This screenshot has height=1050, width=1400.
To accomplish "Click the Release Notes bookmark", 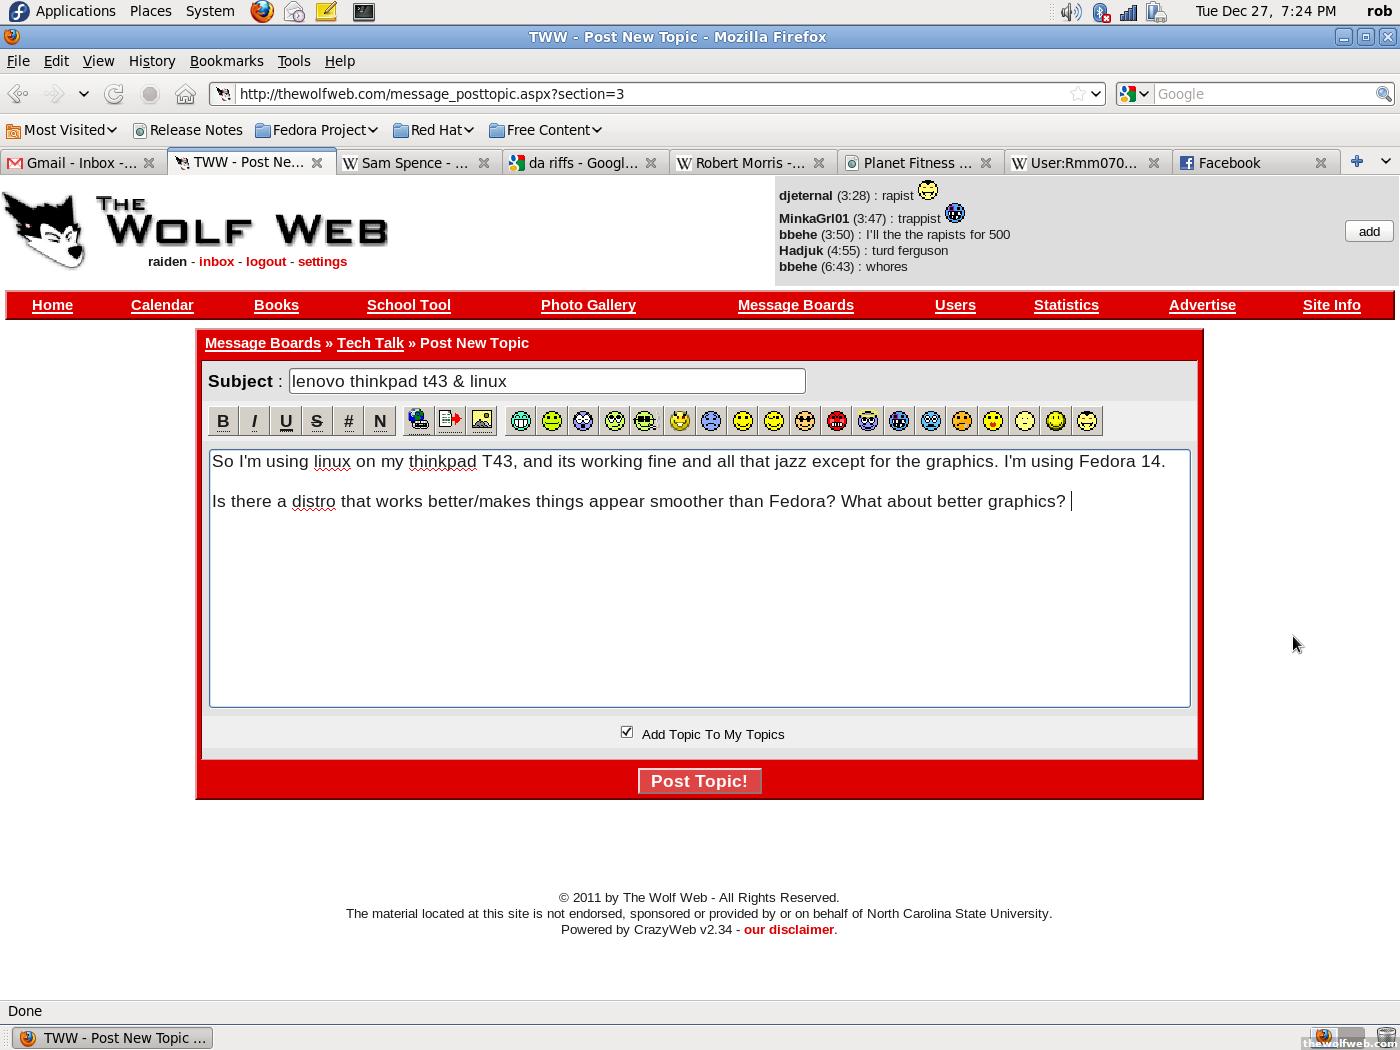I will 189,130.
